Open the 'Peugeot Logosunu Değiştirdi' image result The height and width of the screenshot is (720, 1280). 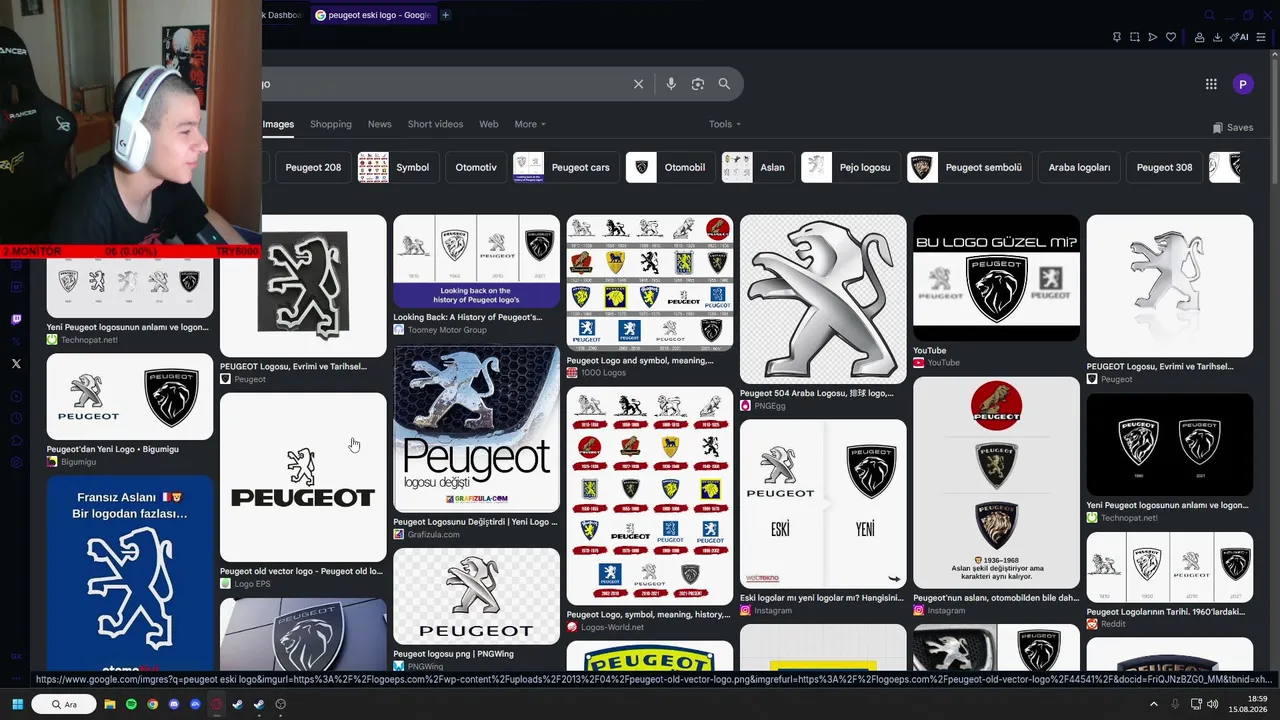coord(476,429)
